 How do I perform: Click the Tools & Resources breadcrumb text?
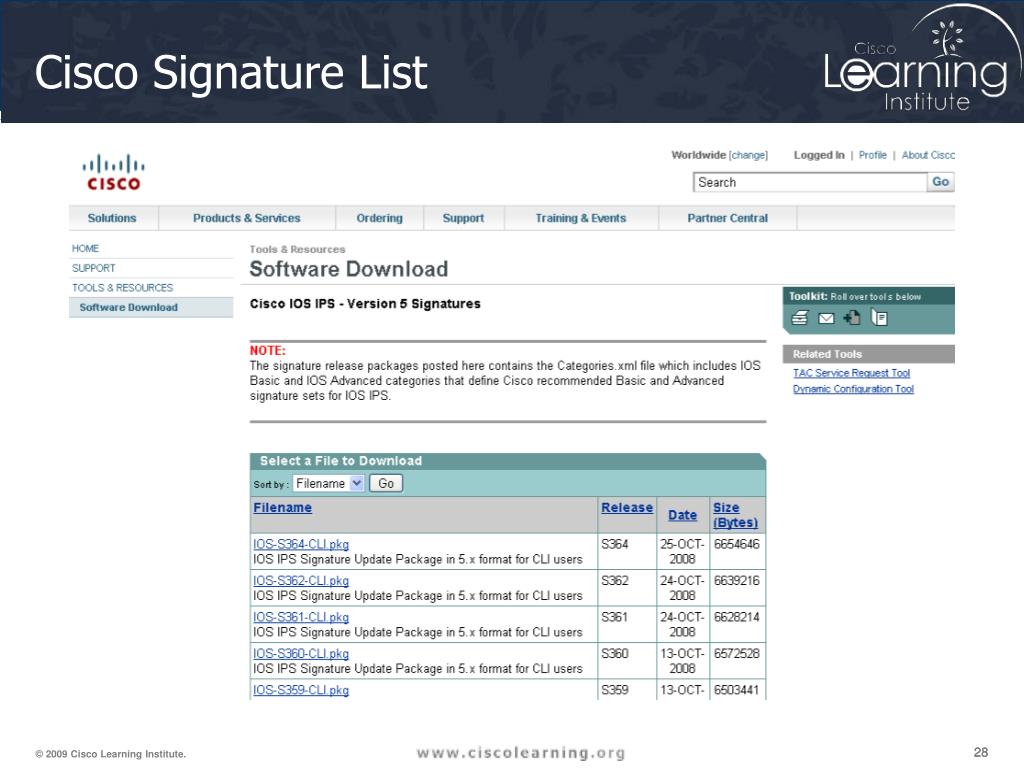point(297,249)
